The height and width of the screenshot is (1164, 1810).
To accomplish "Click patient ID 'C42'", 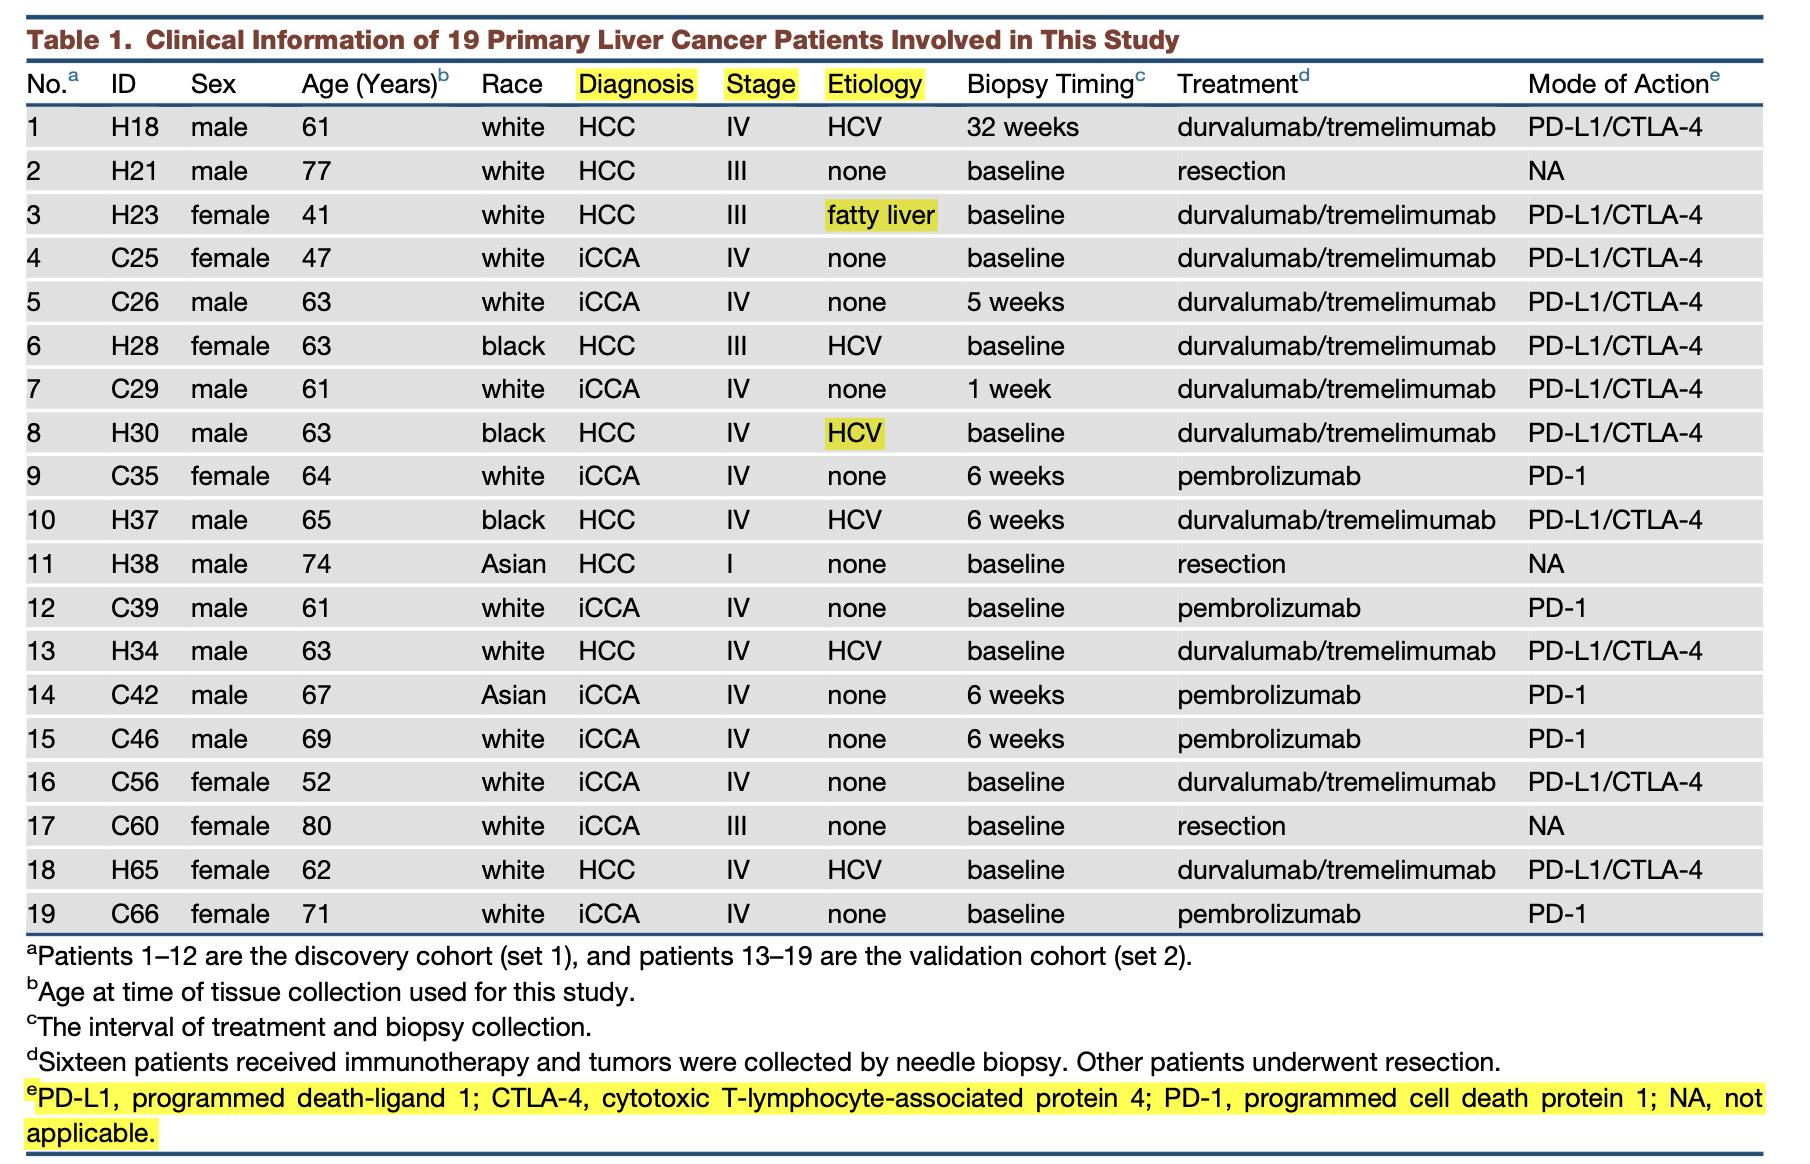I will 135,695.
